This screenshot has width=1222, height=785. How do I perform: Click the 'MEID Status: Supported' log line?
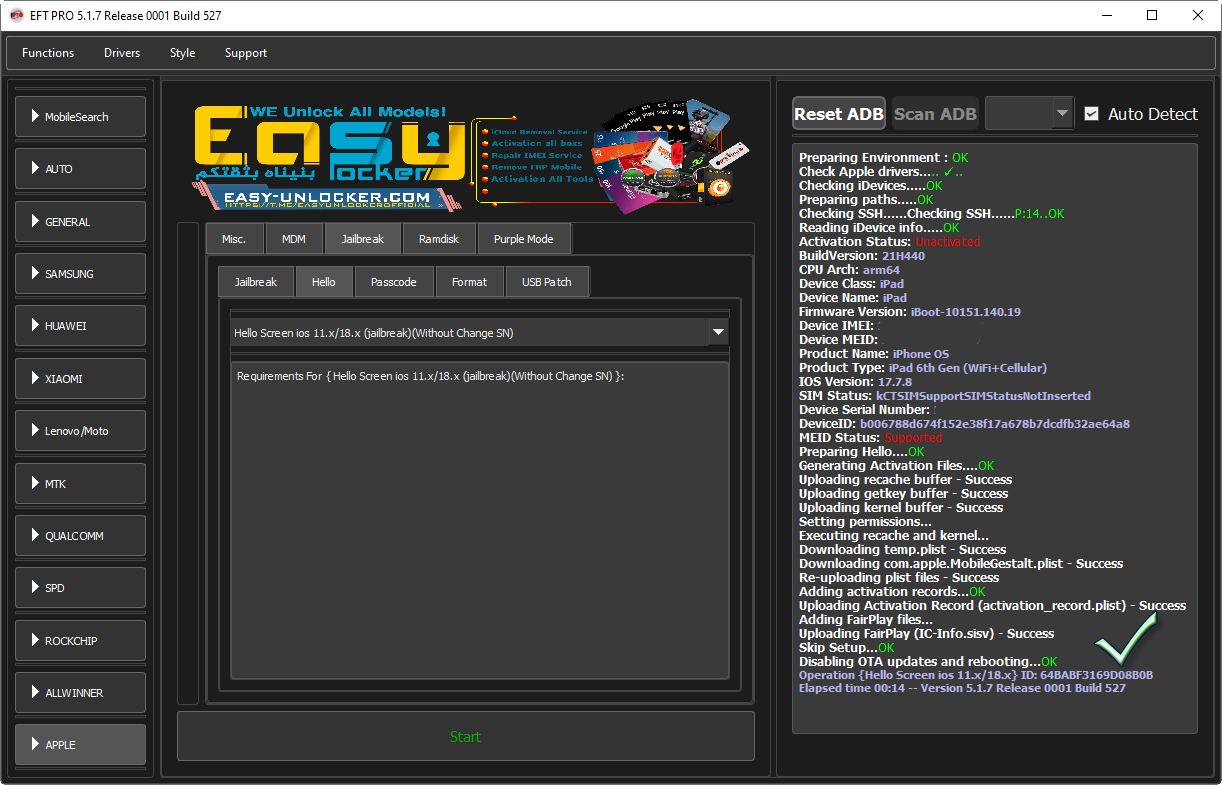(x=870, y=438)
